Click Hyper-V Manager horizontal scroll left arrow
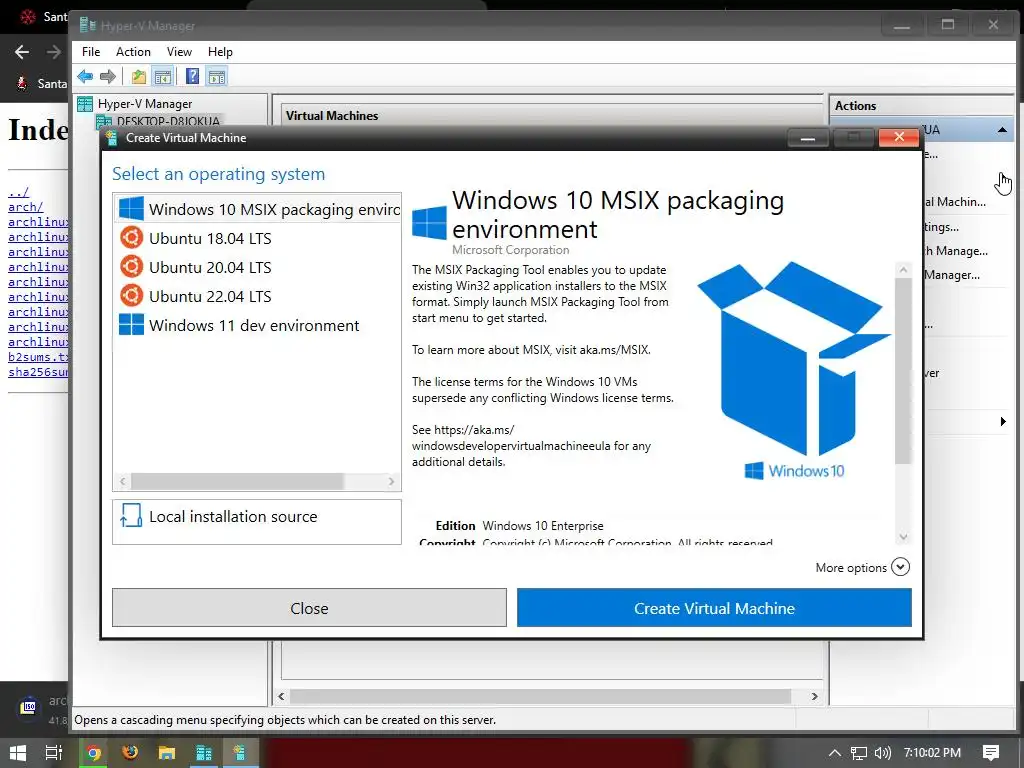Image resolution: width=1024 pixels, height=768 pixels. pos(281,696)
